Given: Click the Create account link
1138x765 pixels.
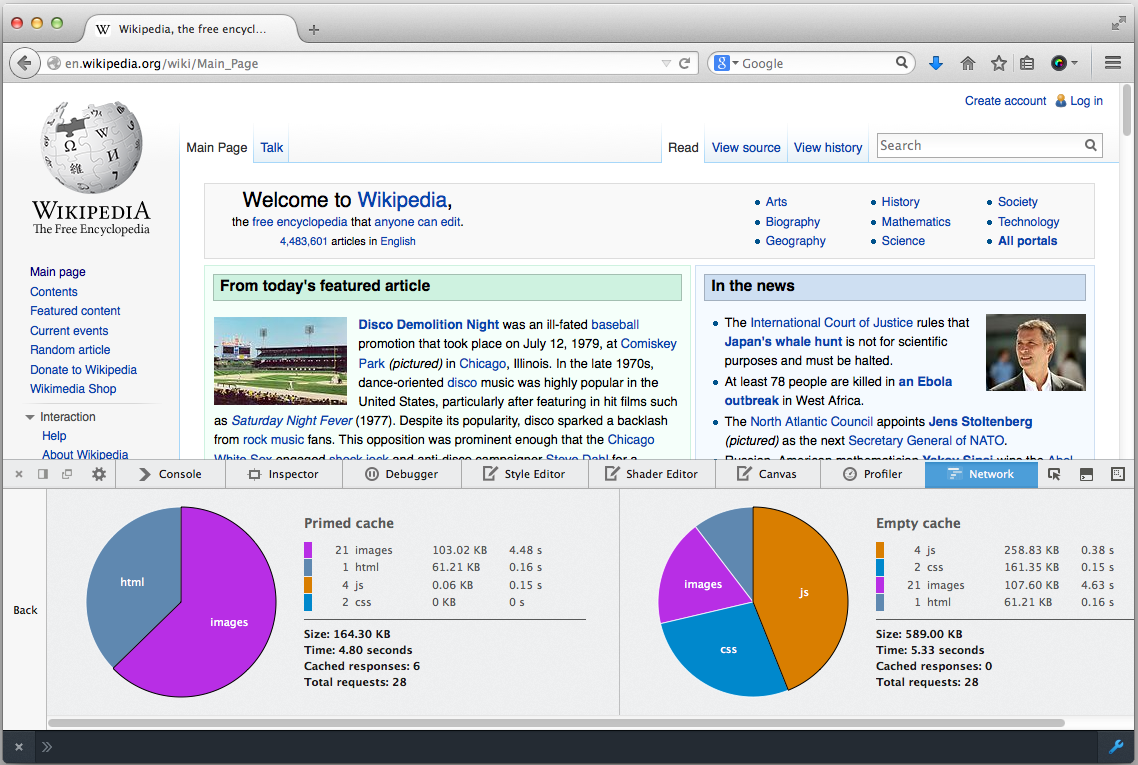Looking at the screenshot, I should pyautogui.click(x=1005, y=101).
